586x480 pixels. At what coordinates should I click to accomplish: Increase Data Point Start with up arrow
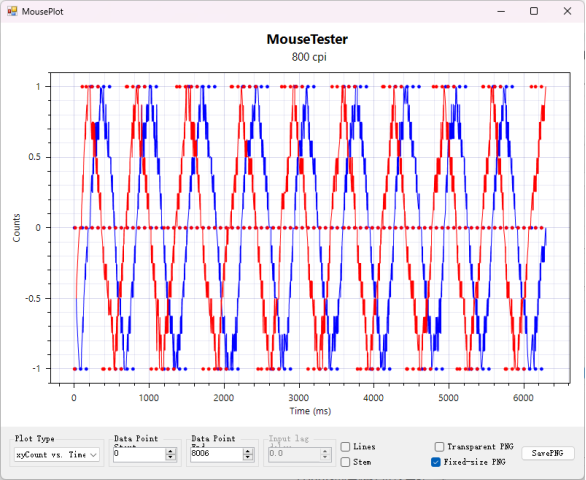170,451
